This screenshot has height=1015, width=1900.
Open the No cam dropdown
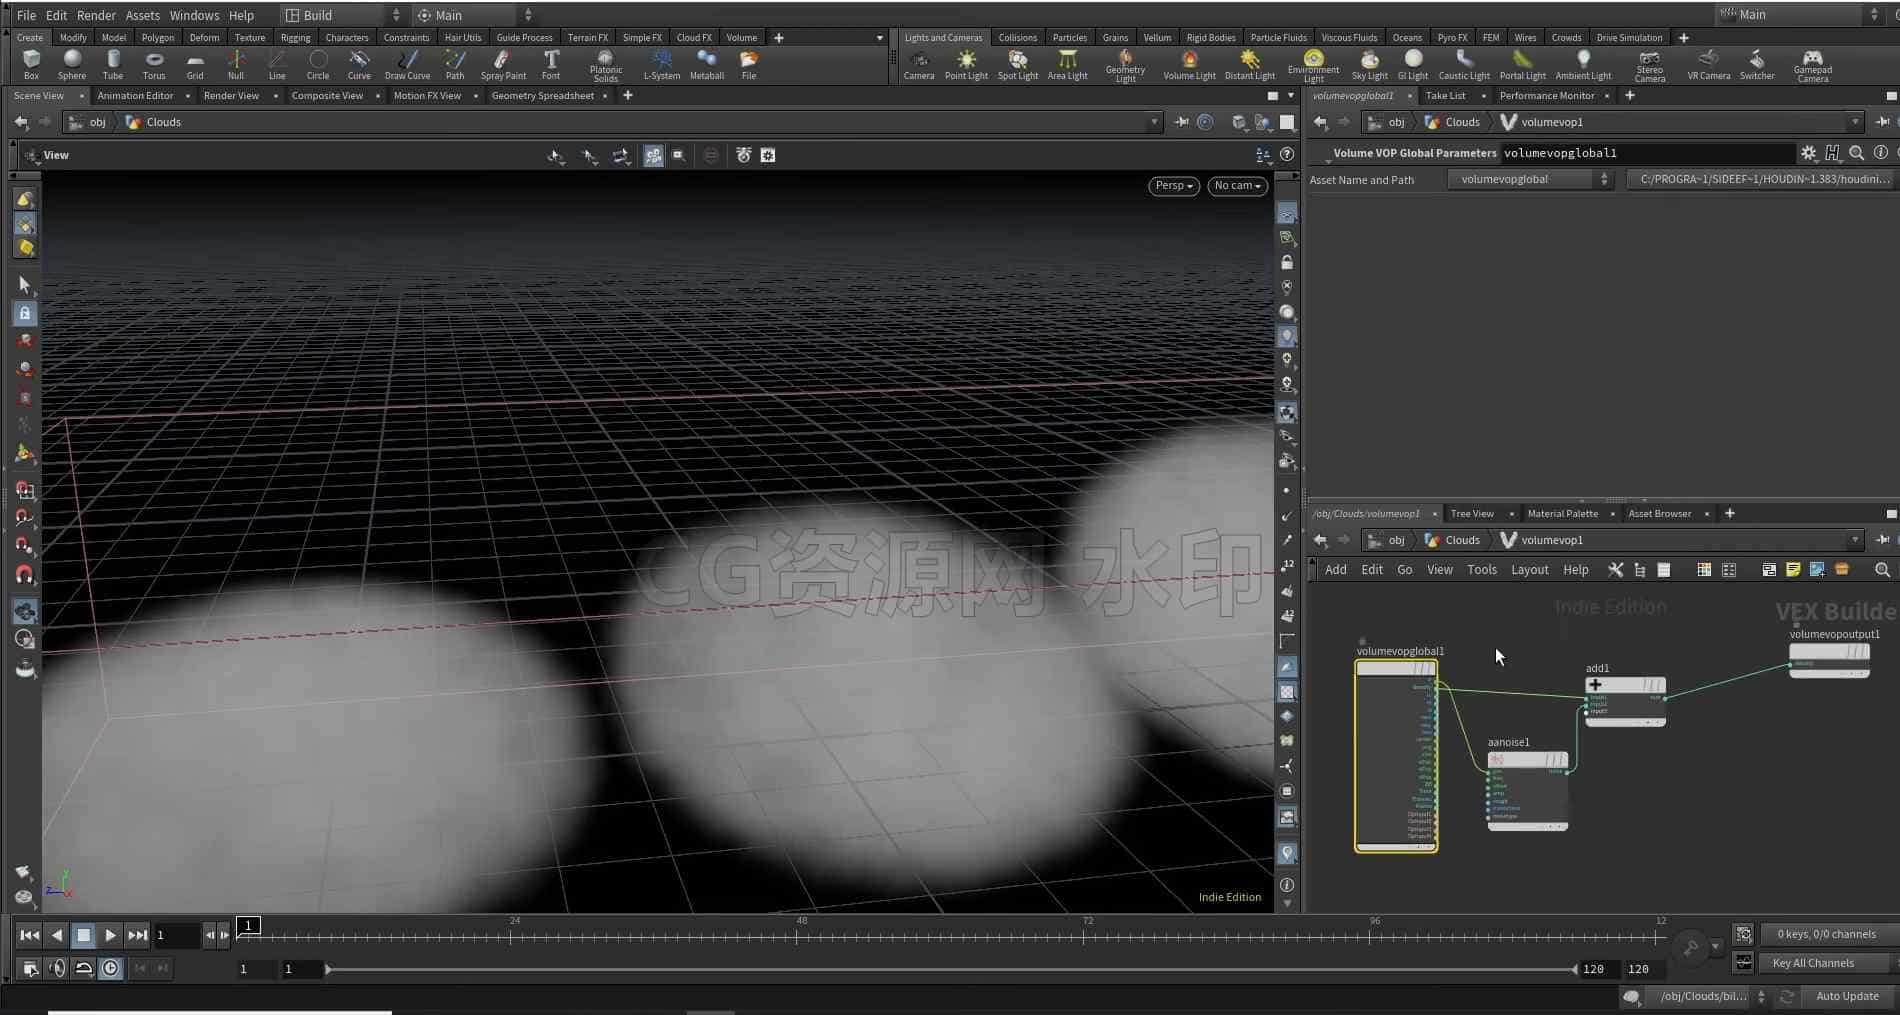pos(1237,185)
